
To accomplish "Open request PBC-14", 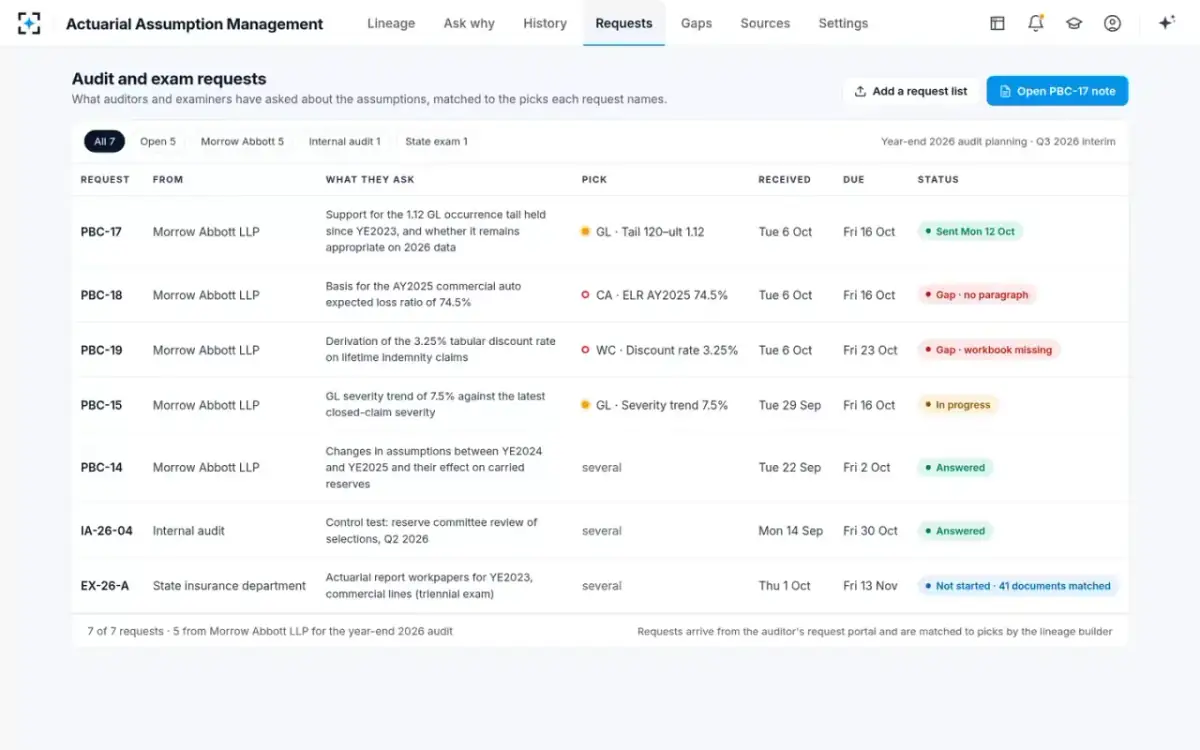I will [x=101, y=467].
